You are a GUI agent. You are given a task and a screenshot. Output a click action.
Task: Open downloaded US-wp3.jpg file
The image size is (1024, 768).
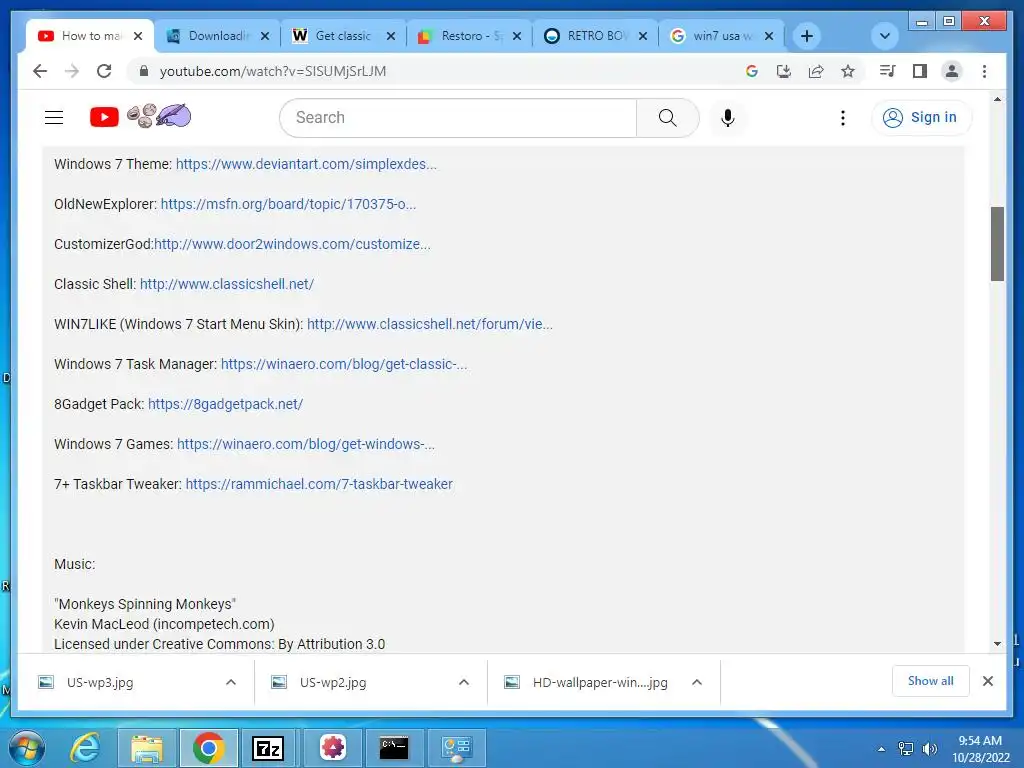click(x=99, y=682)
